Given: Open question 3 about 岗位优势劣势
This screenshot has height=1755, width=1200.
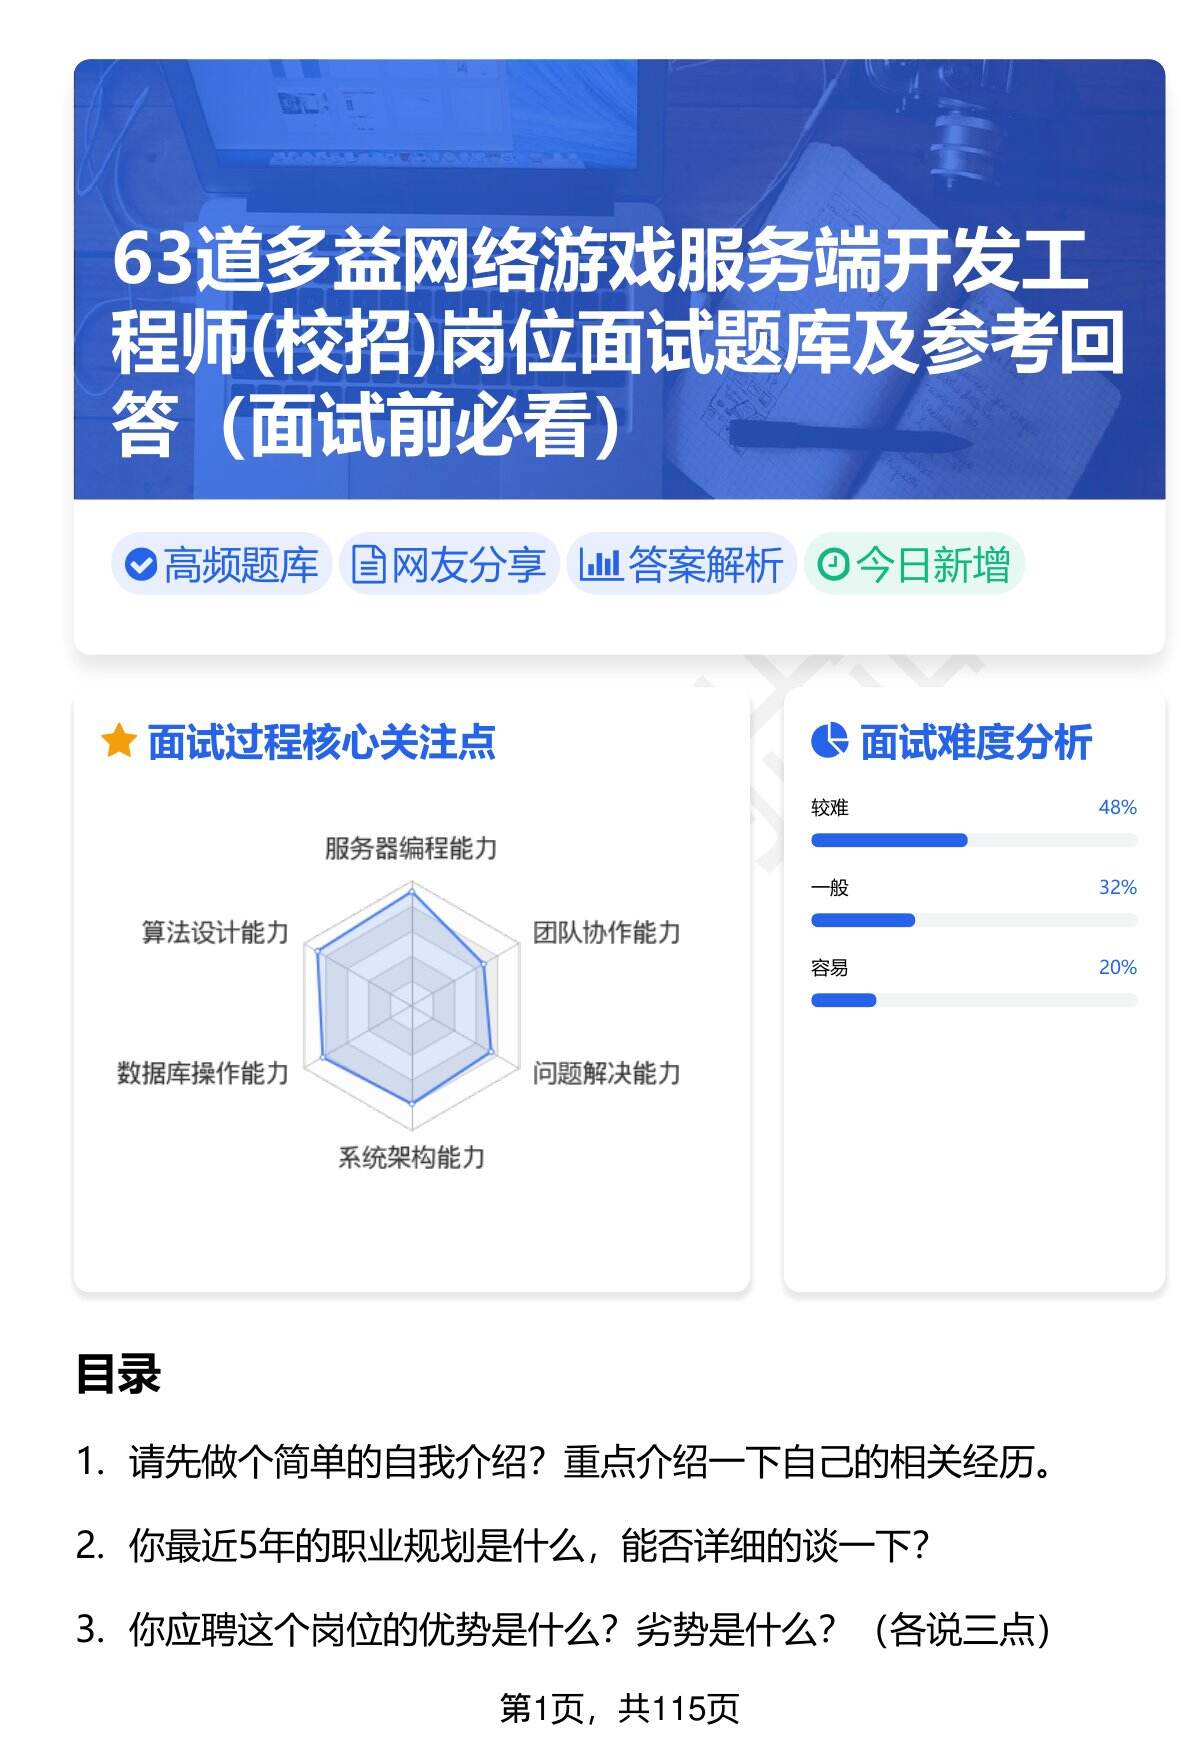Looking at the screenshot, I should pos(590,1630).
